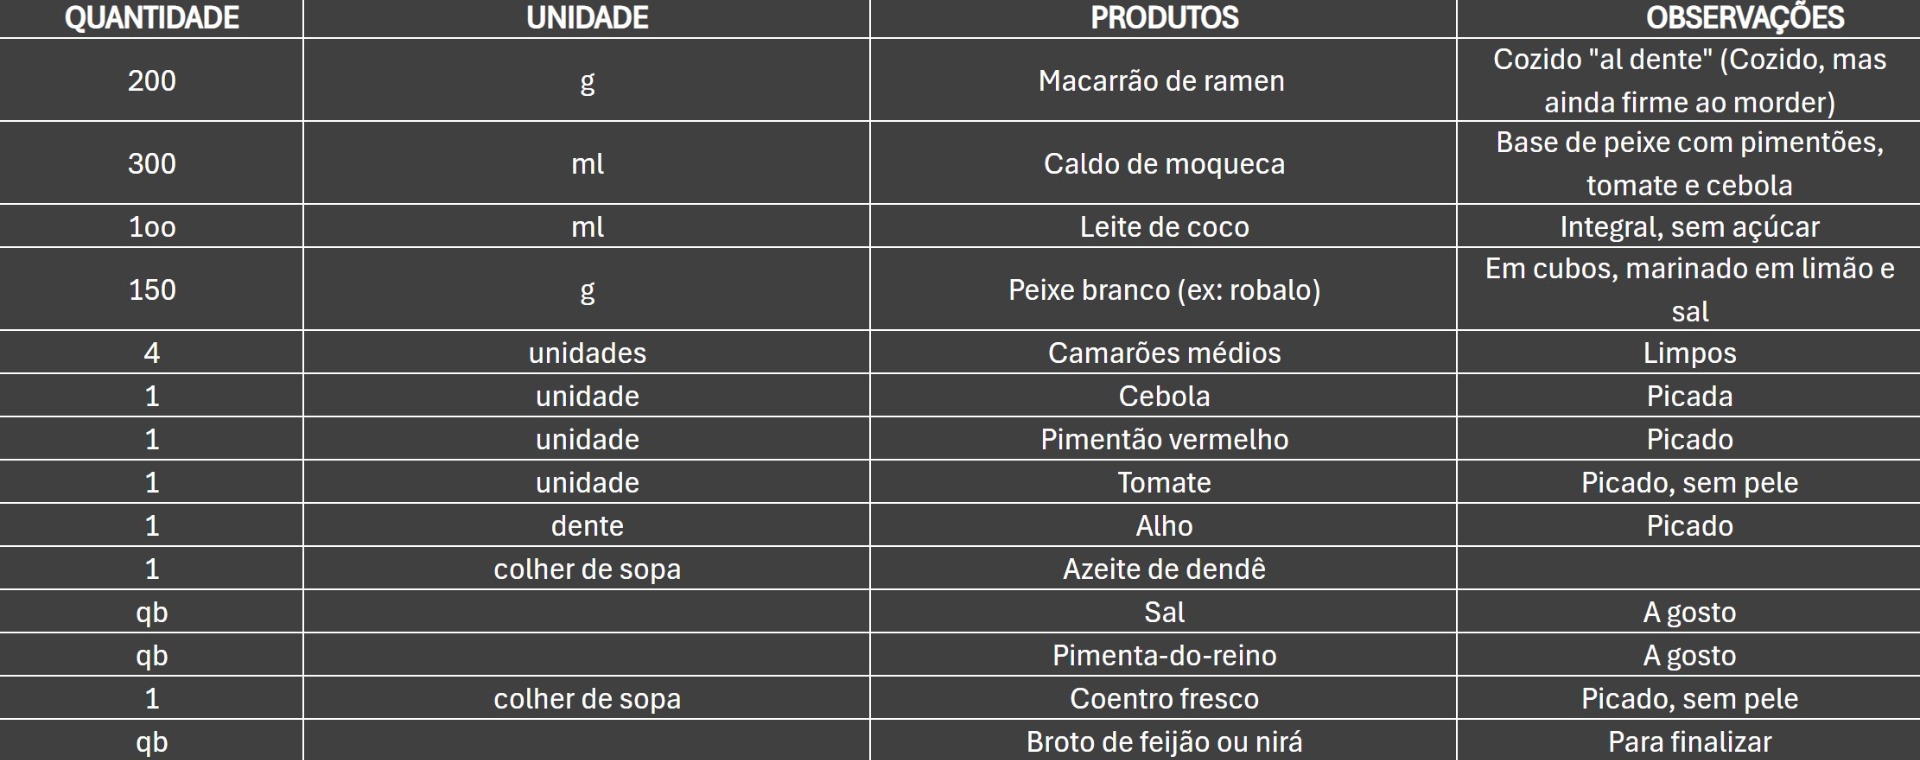This screenshot has height=760, width=1920.
Task: Select the OBSERVAÇÕES column header
Action: point(1689,18)
